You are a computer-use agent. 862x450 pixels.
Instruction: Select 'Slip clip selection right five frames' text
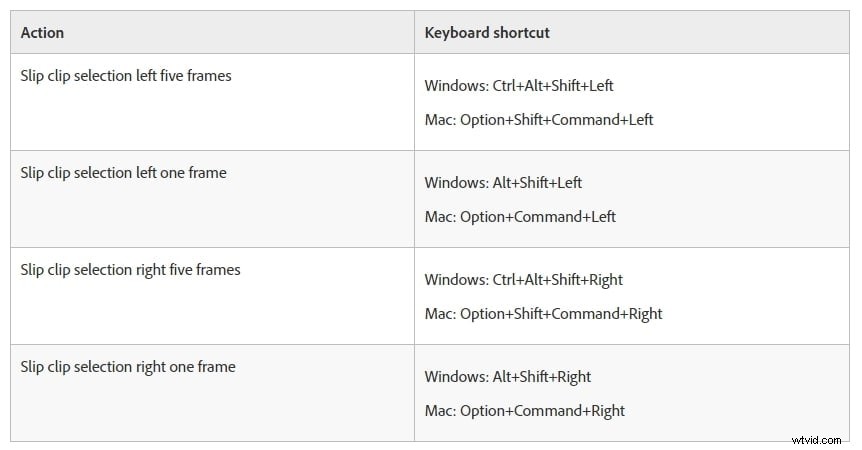[x=130, y=270]
